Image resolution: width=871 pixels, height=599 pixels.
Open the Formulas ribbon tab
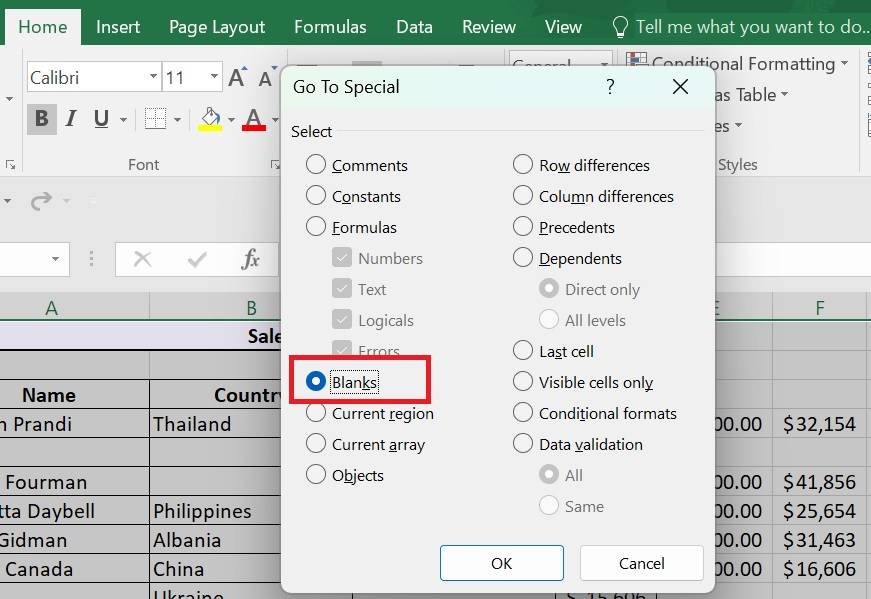pyautogui.click(x=330, y=27)
